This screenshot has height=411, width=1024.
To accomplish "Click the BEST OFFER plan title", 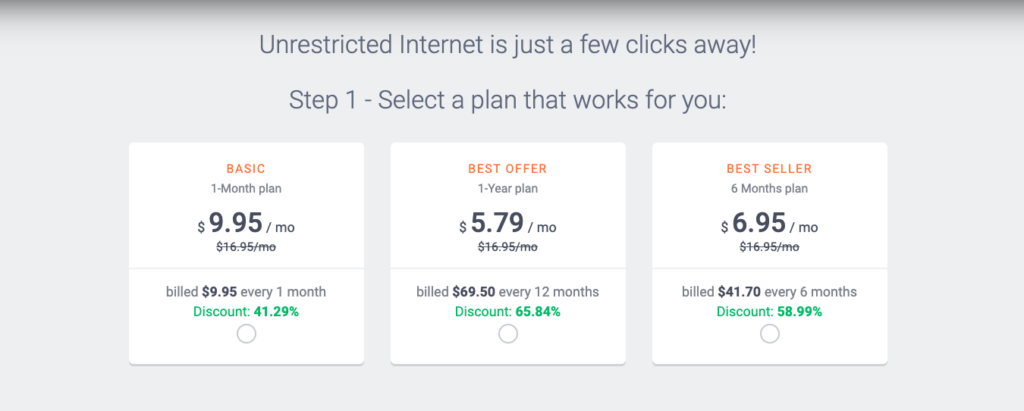I will [507, 169].
